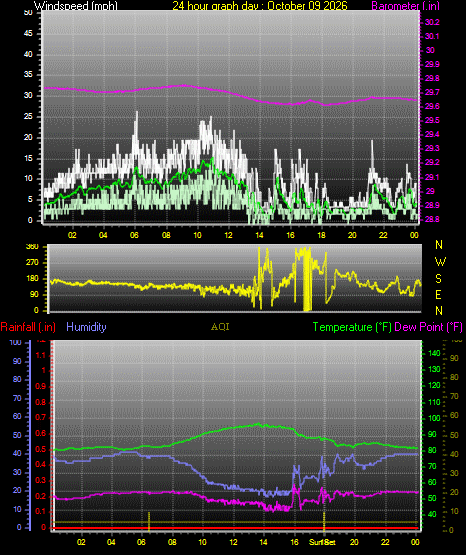Select the 45 windspeed scale value
The image size is (466, 555).
tap(28, 34)
